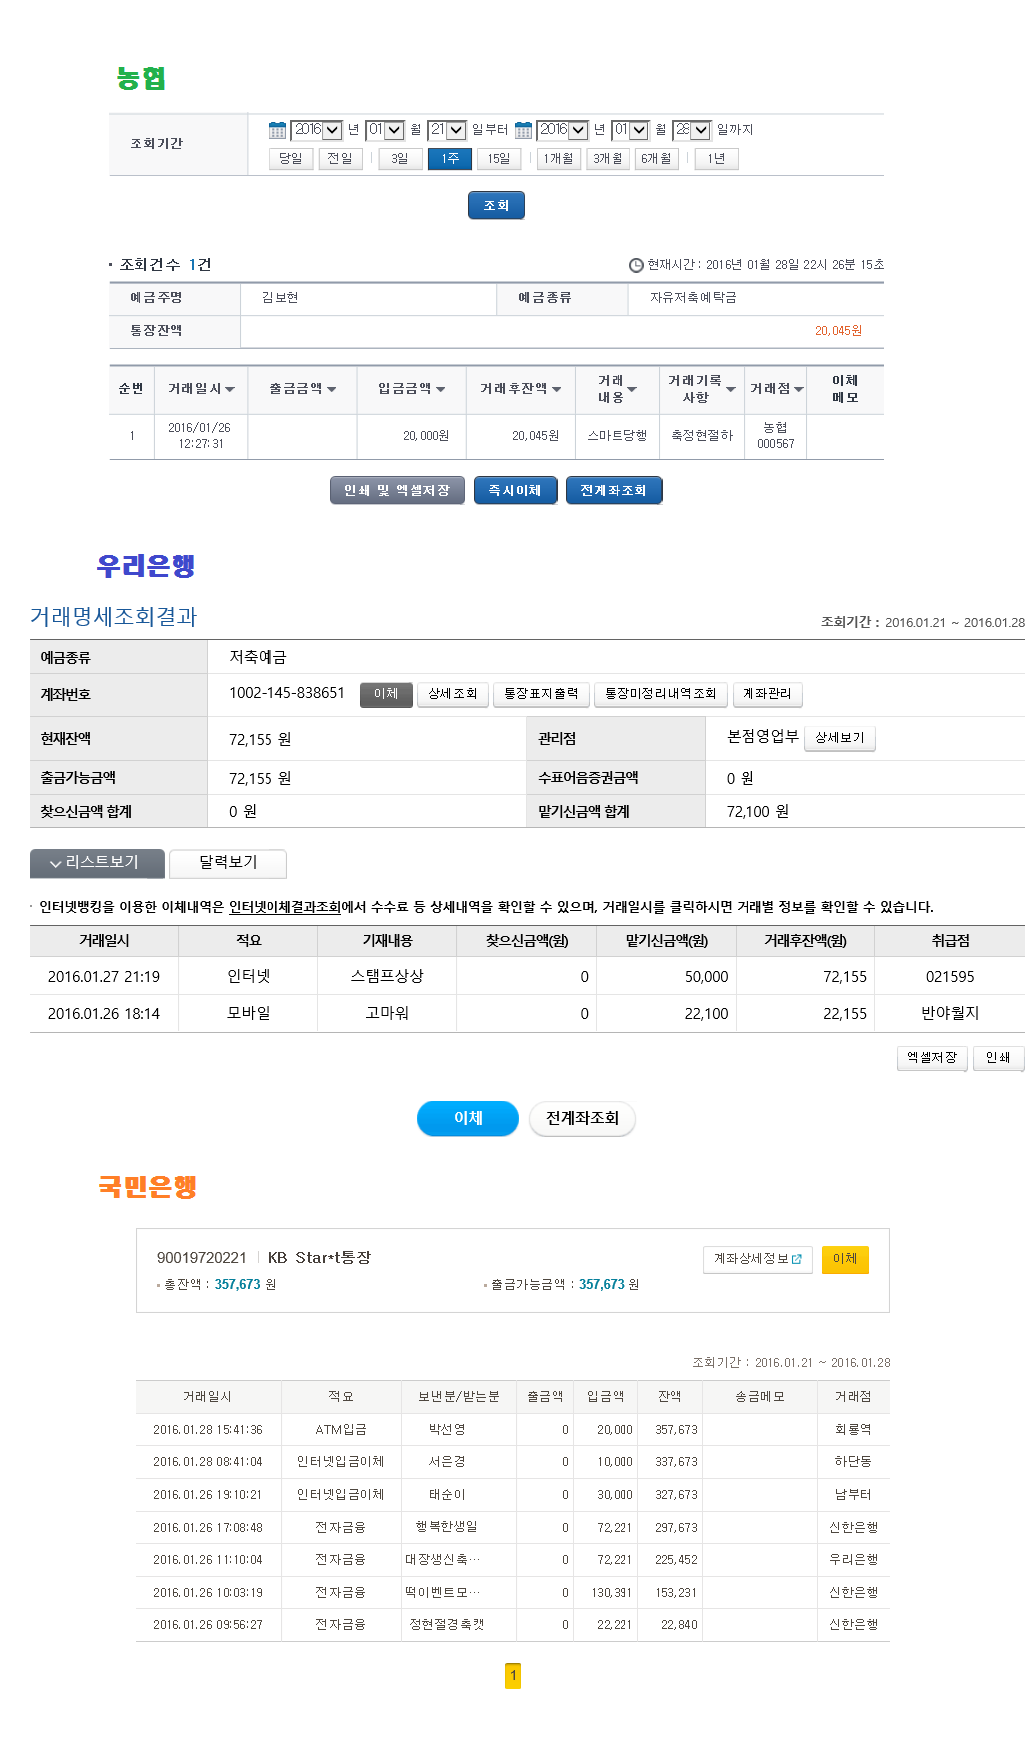Select the 당일 period option
The image size is (1036, 1763).
tap(291, 159)
